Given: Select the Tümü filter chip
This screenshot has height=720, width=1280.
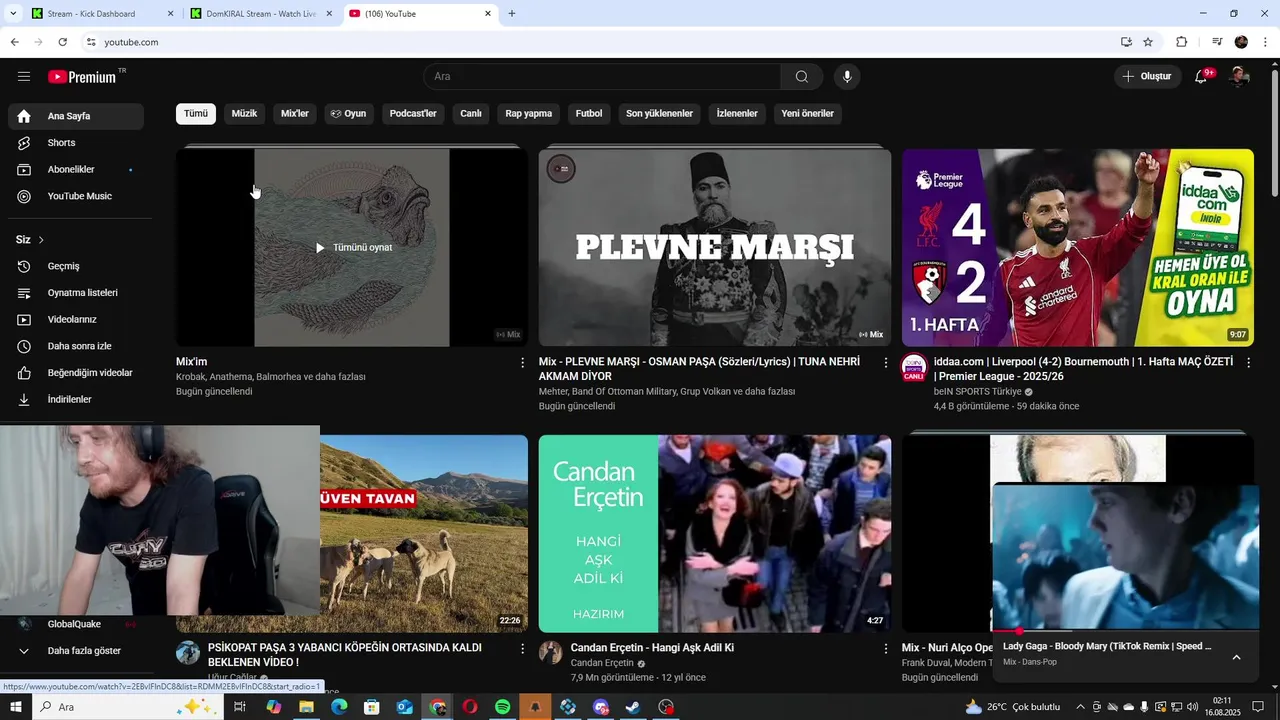Looking at the screenshot, I should point(196,114).
